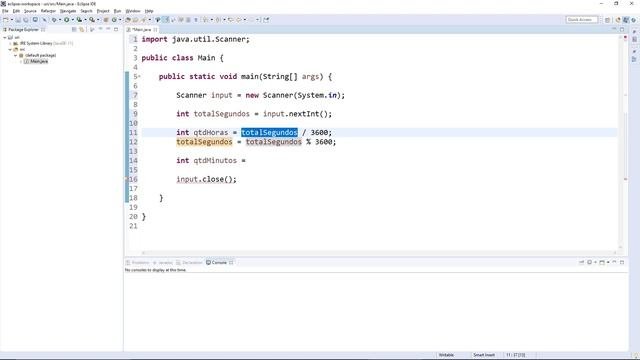
Task: Open the Navigate menu
Action: point(68,11)
